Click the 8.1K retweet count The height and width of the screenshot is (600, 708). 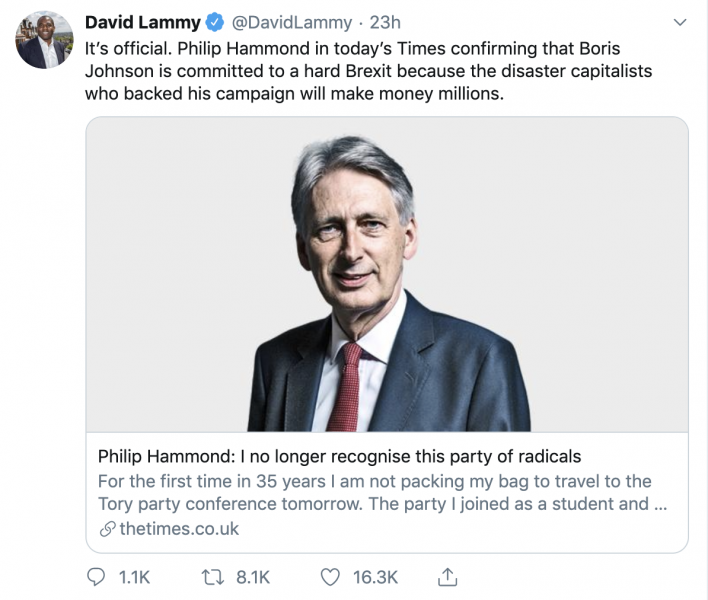[253, 577]
